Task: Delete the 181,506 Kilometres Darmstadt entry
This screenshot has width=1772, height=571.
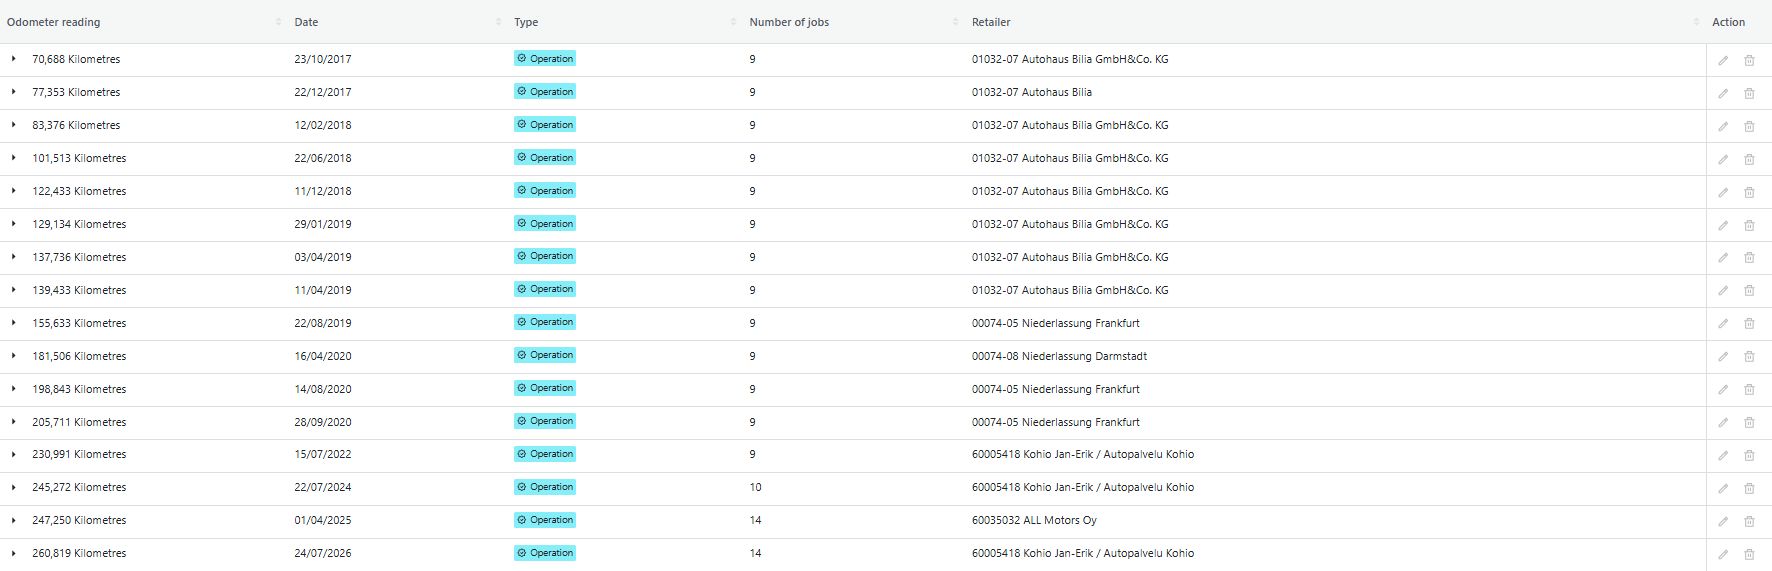Action: click(1749, 357)
